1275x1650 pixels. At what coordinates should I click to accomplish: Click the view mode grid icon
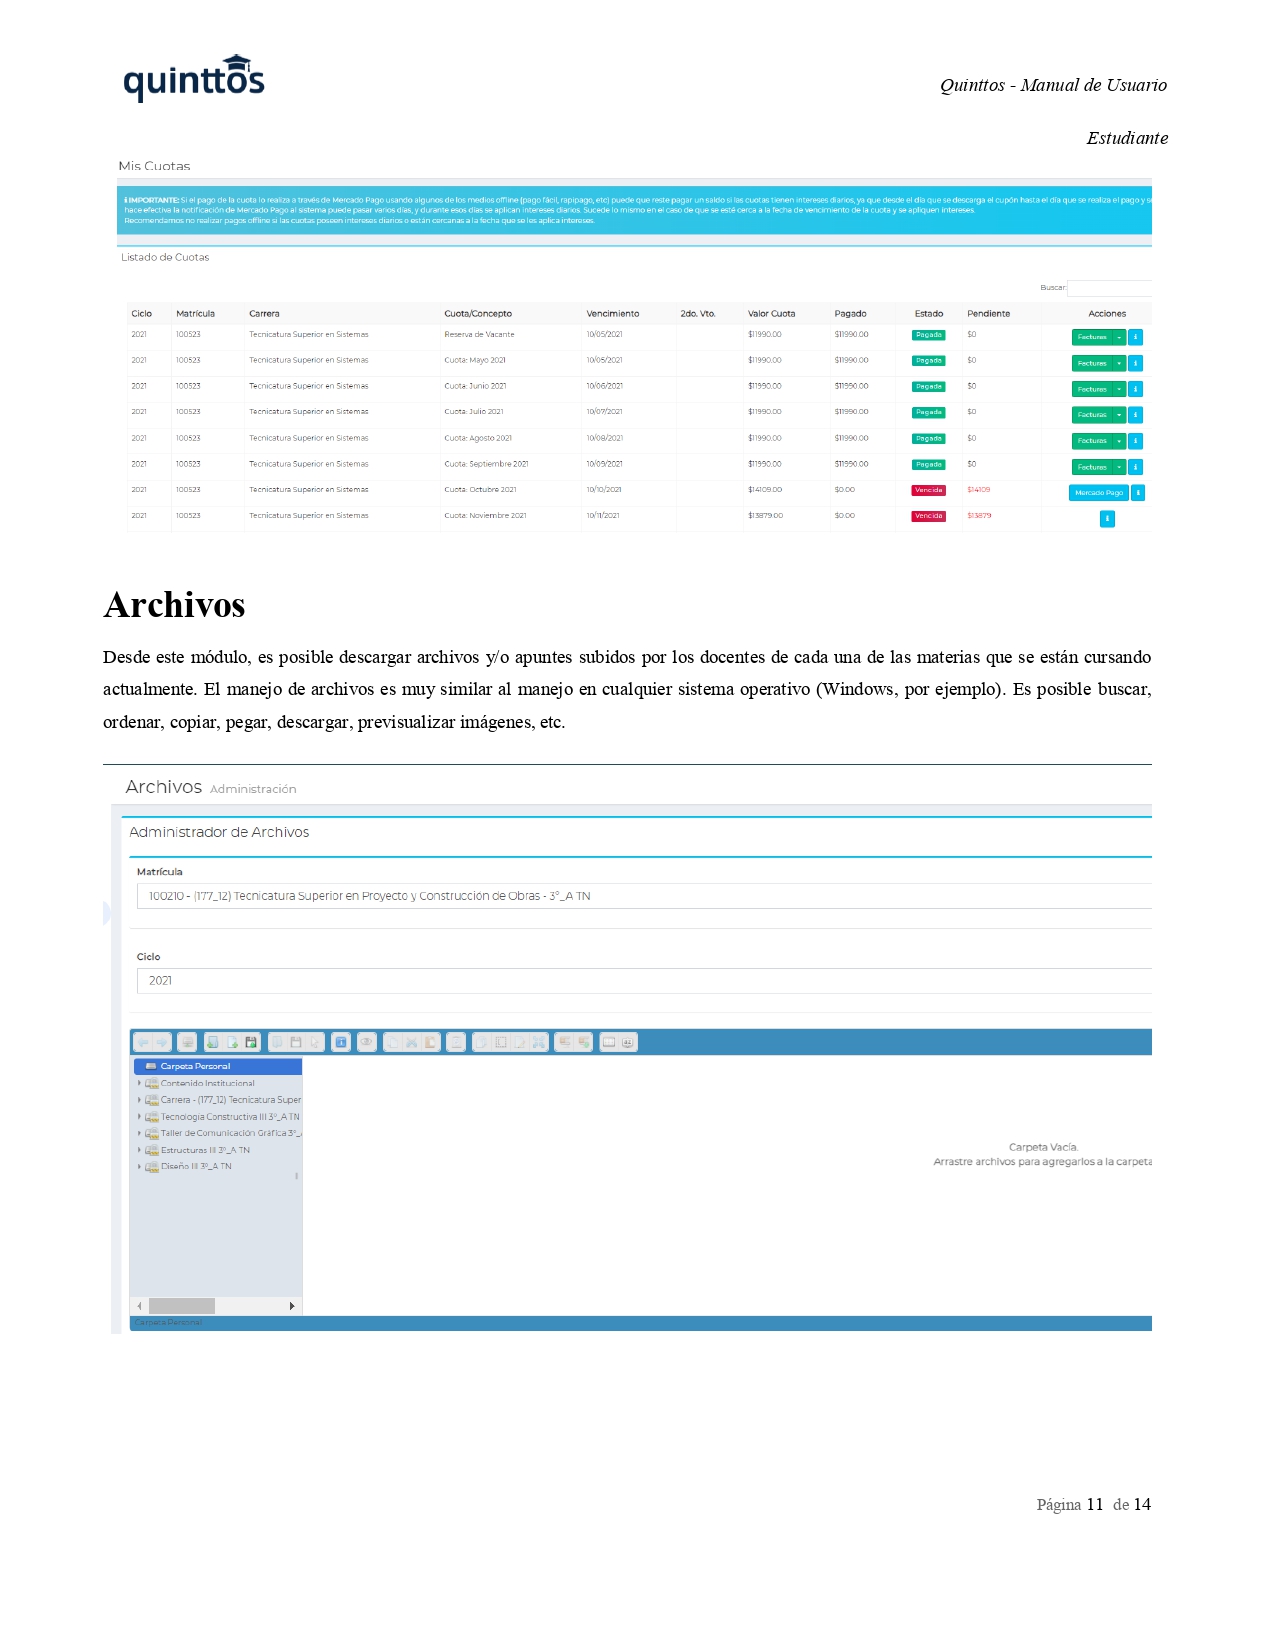point(608,1042)
